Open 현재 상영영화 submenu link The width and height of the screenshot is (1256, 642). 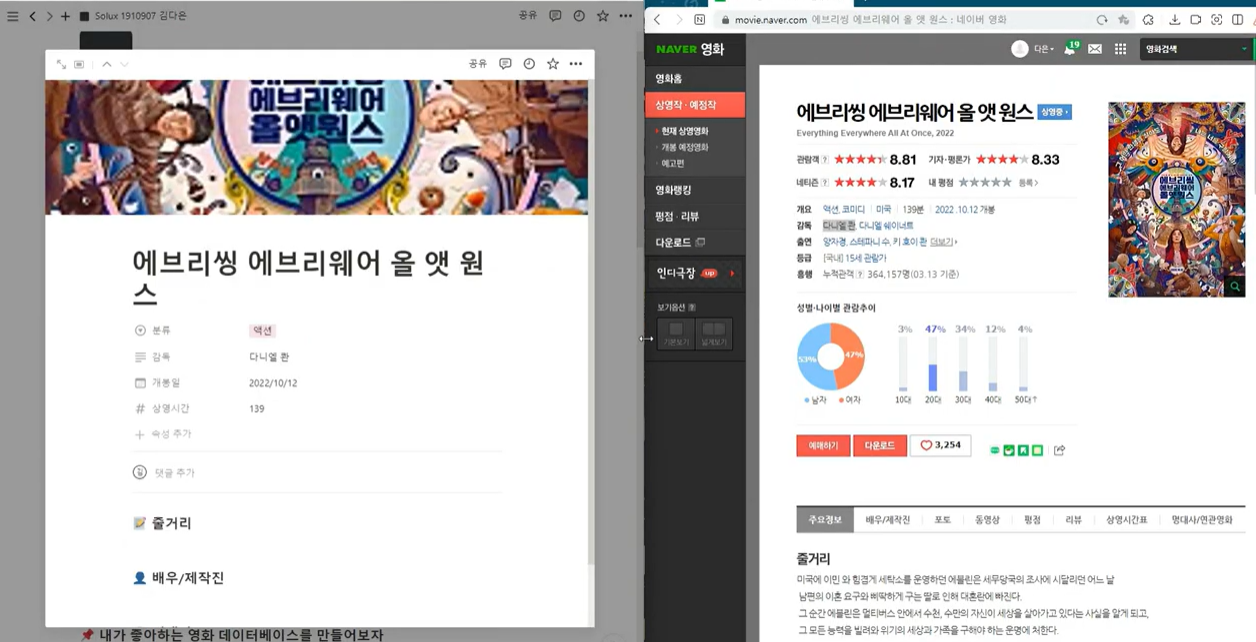(685, 131)
